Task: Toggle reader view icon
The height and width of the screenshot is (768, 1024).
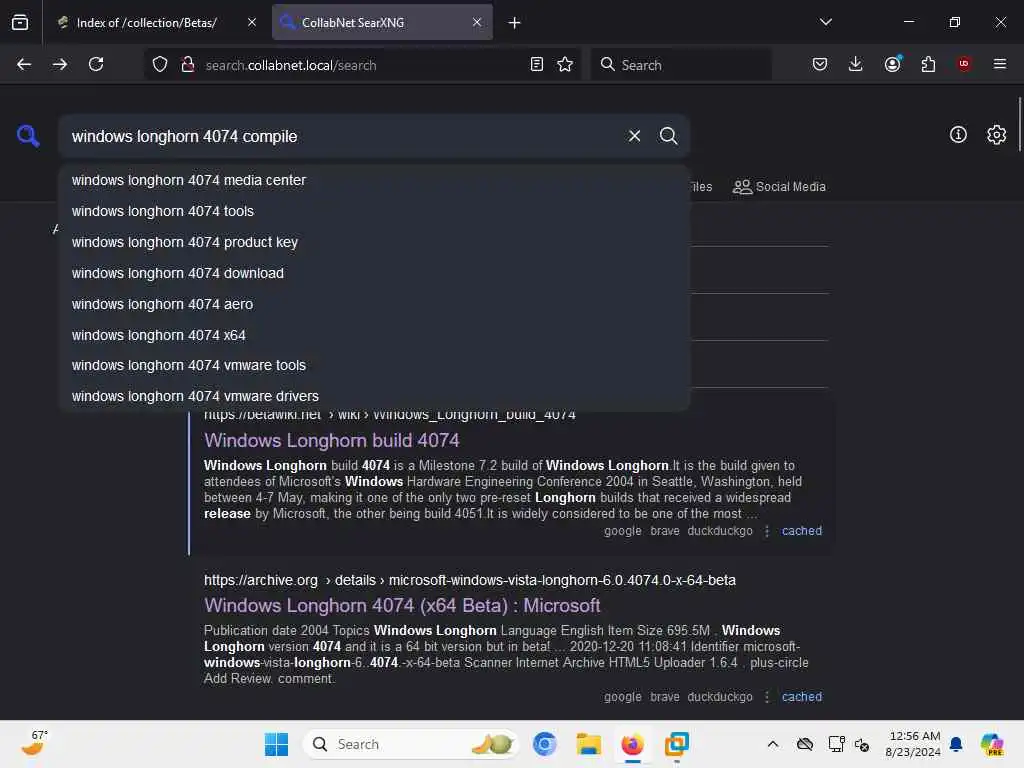Action: tap(537, 64)
